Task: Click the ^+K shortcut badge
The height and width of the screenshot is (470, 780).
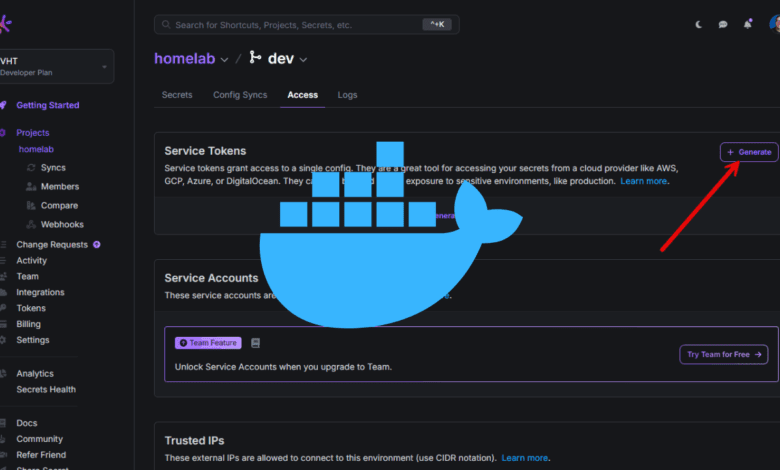Action: (437, 24)
